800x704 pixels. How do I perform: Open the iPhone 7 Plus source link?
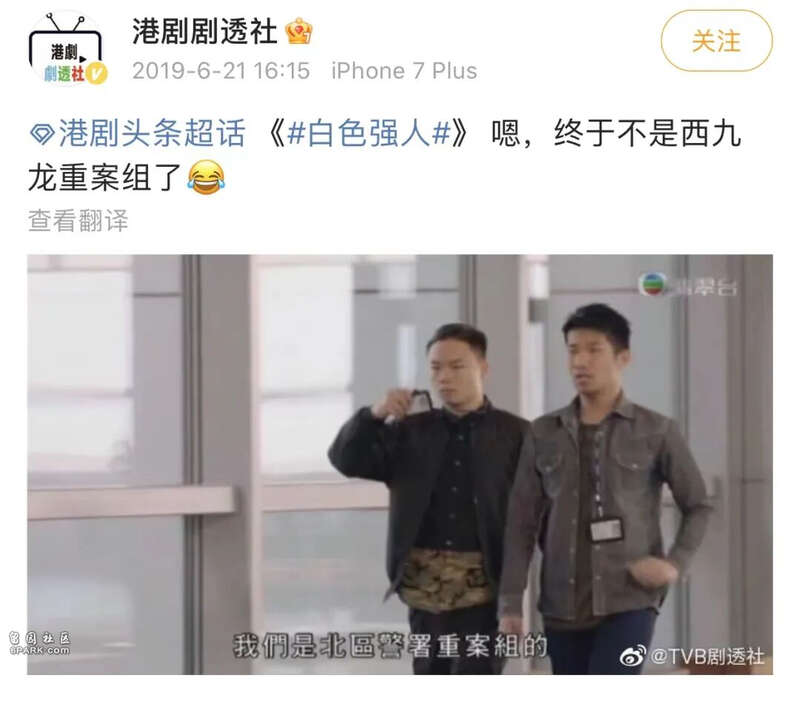click(x=404, y=71)
